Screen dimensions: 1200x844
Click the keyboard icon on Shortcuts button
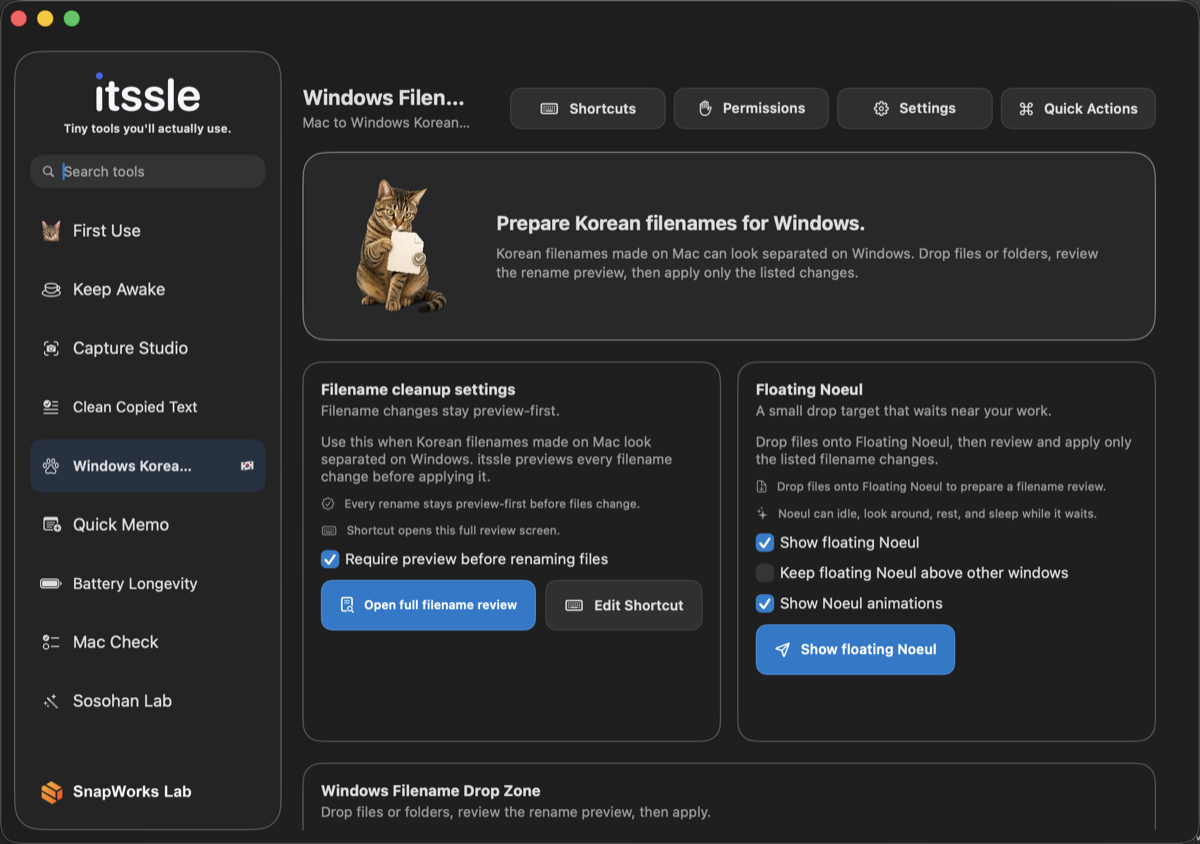click(x=549, y=109)
